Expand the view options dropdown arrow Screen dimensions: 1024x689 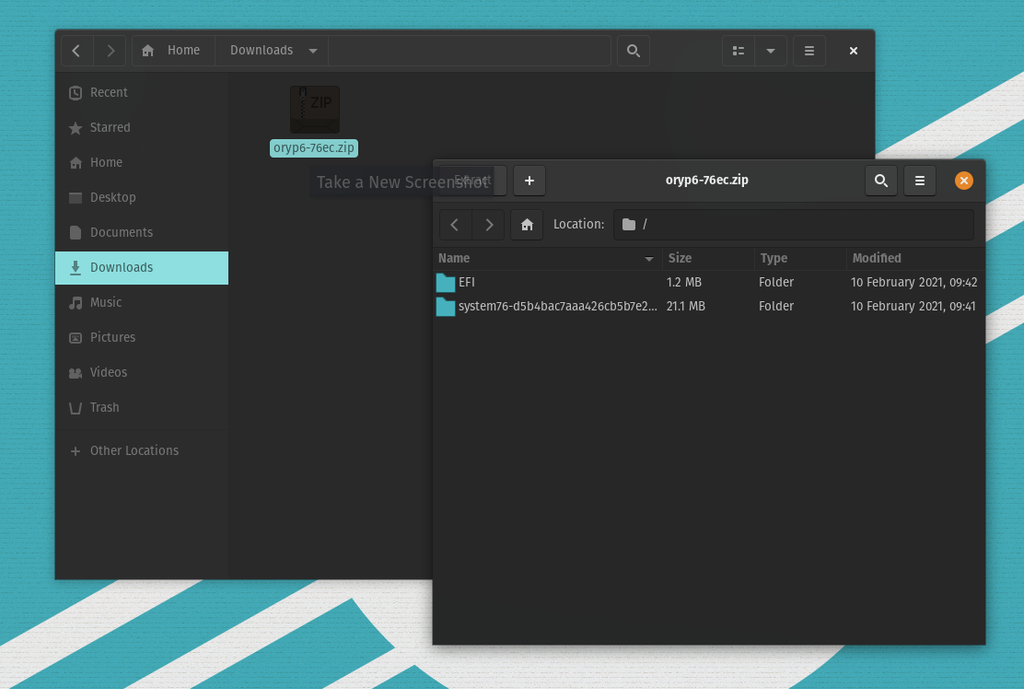(770, 51)
